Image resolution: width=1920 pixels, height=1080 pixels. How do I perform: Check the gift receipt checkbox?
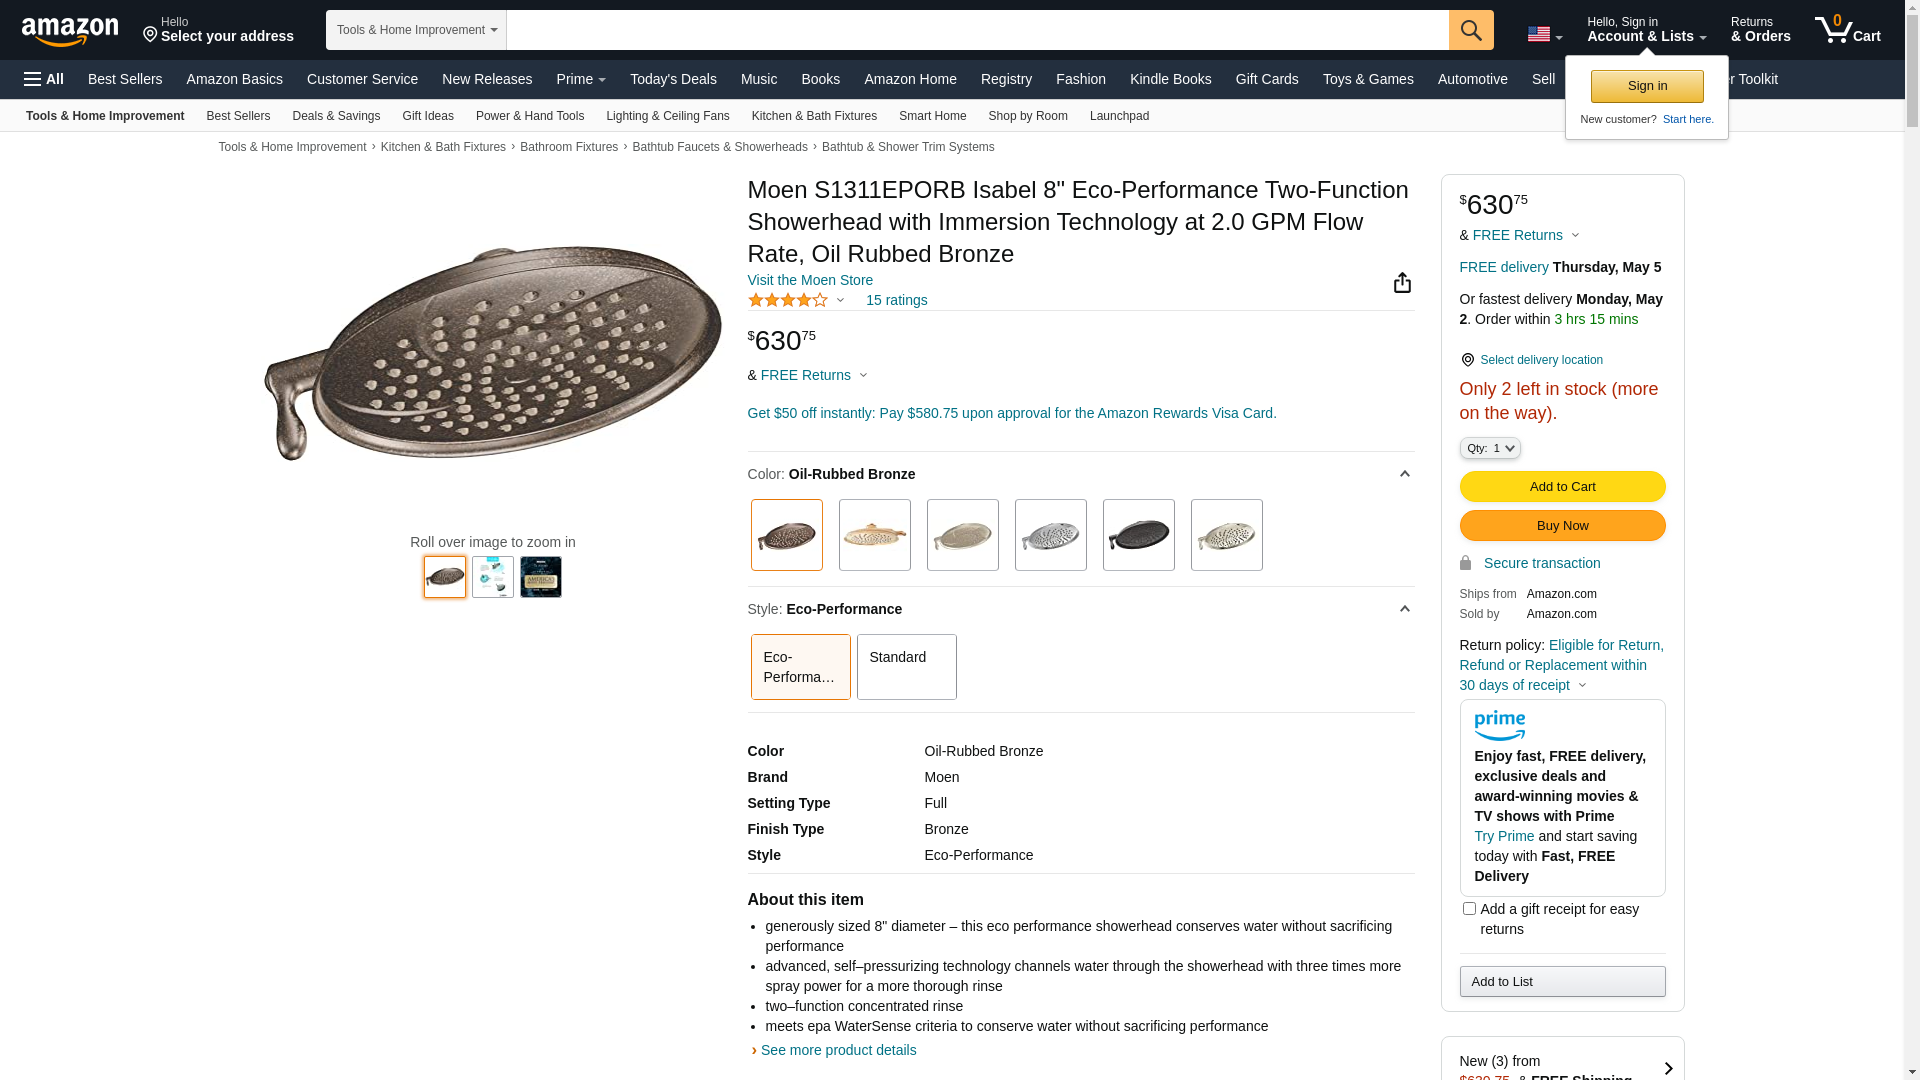[x=1469, y=909]
